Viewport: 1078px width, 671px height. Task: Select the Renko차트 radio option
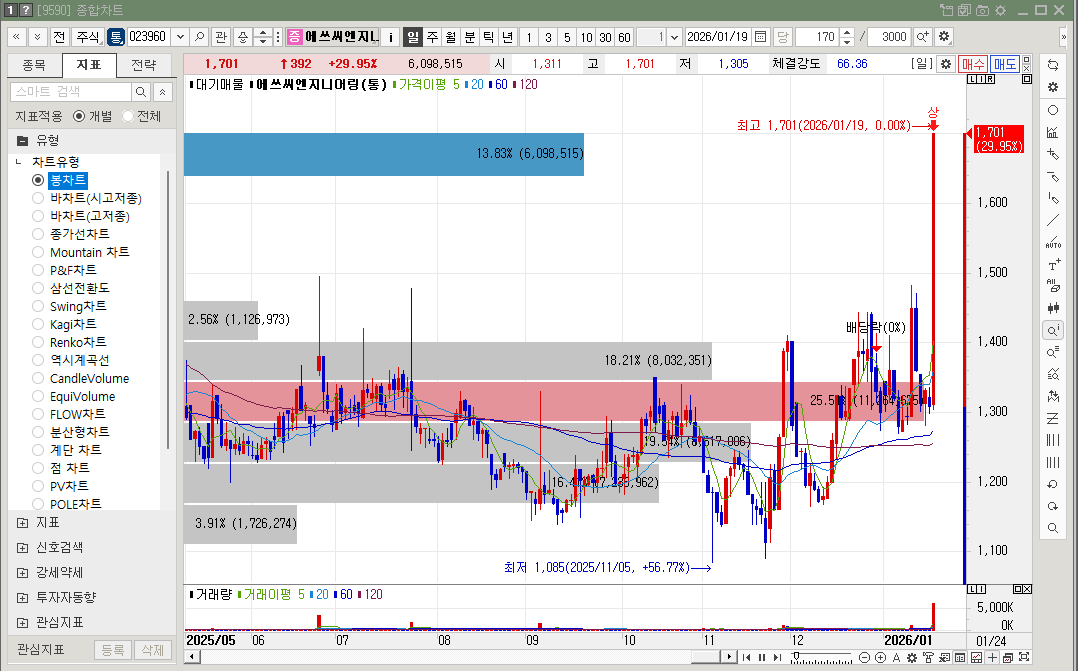[38, 342]
